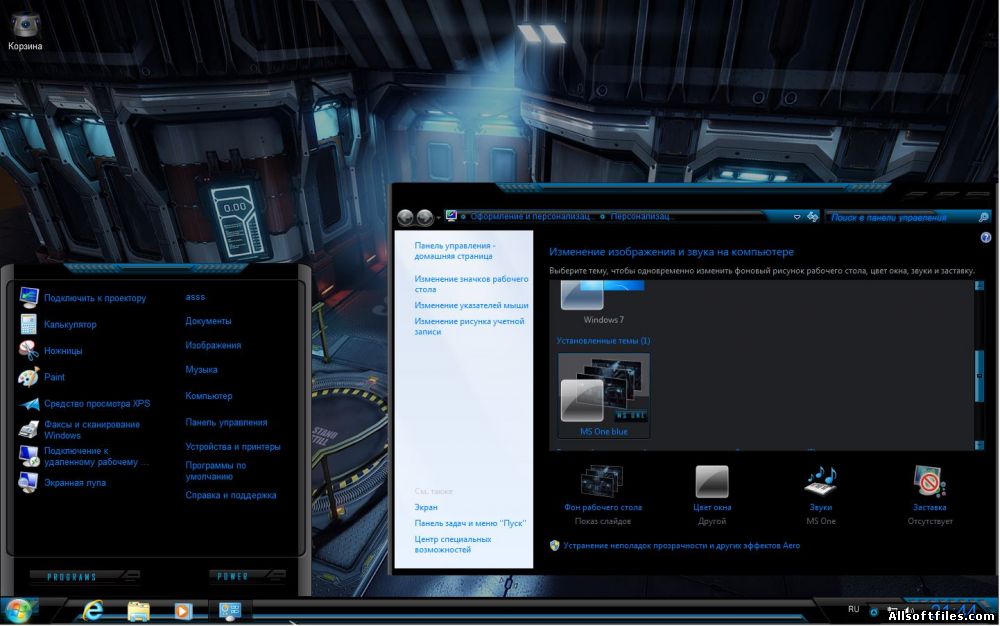
Task: Launch Ножницы snipping tool icon
Action: [28, 351]
